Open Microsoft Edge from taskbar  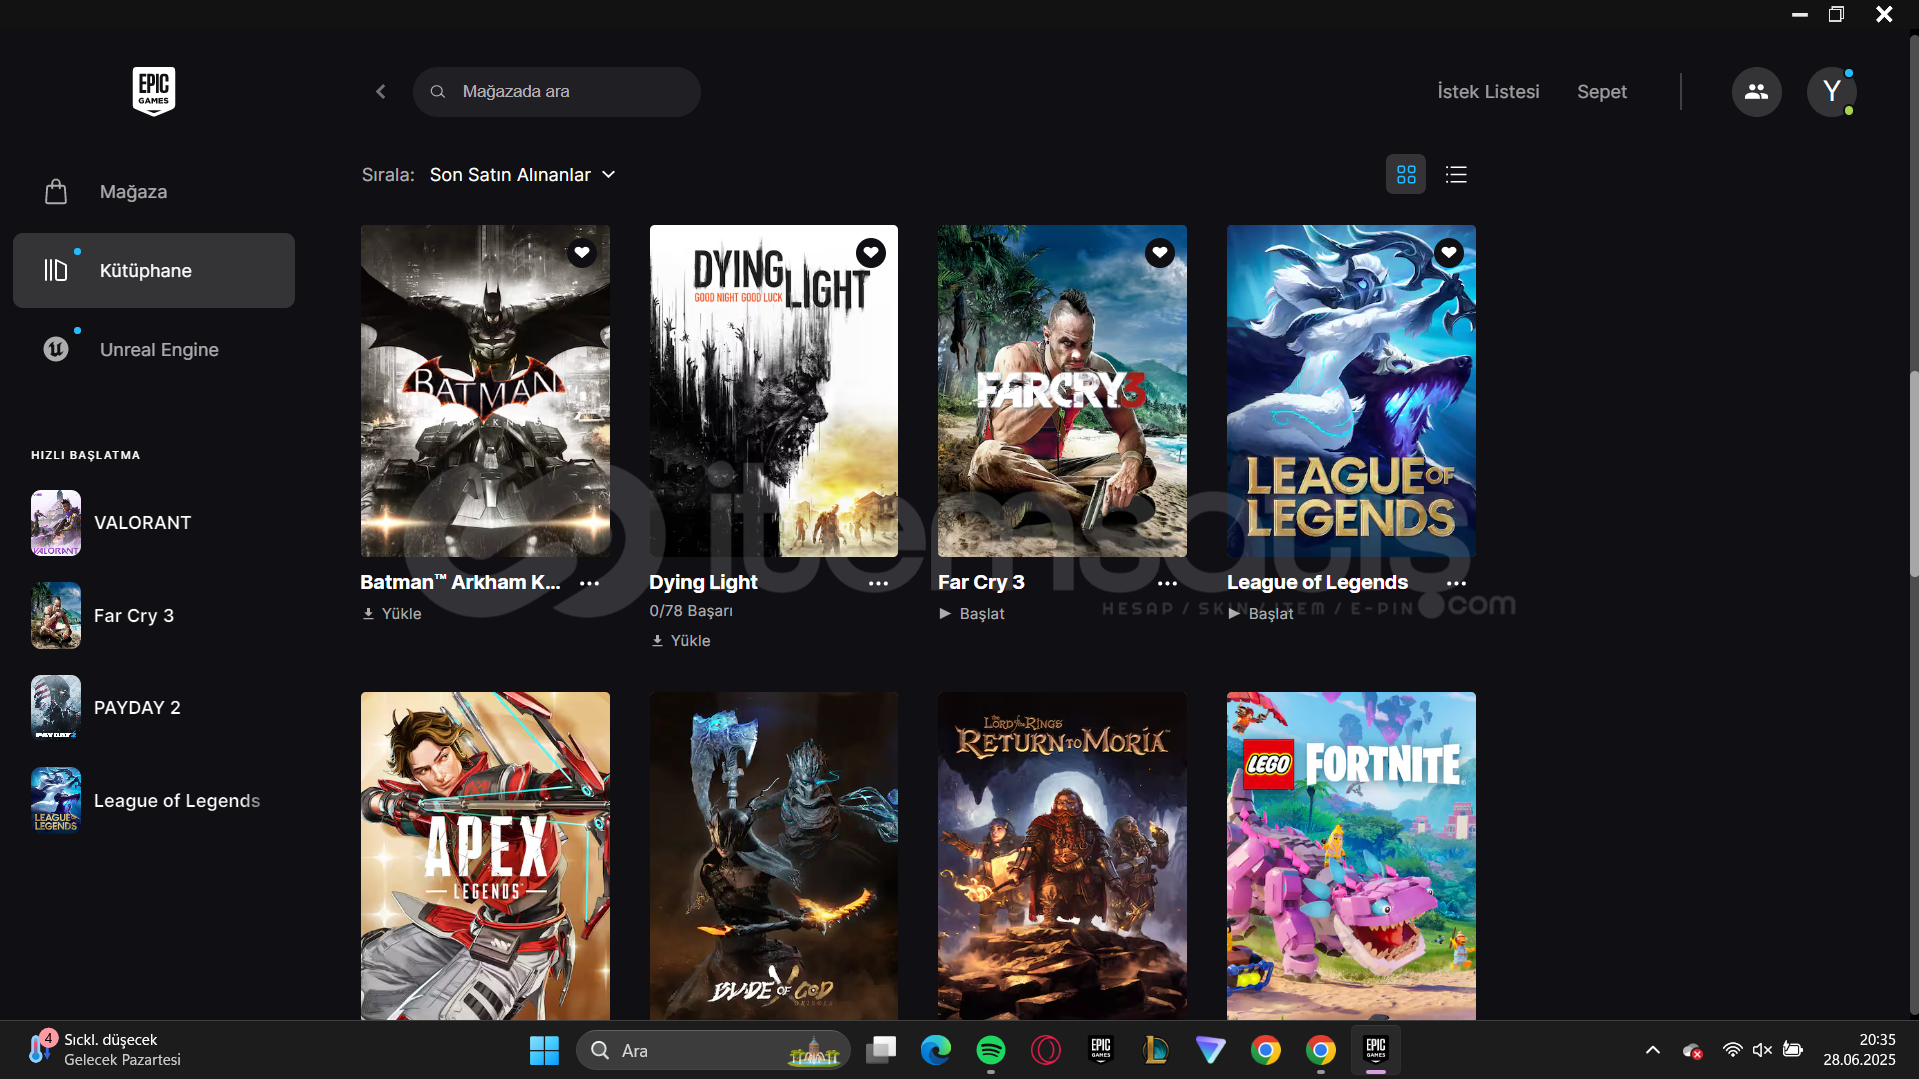(936, 1051)
